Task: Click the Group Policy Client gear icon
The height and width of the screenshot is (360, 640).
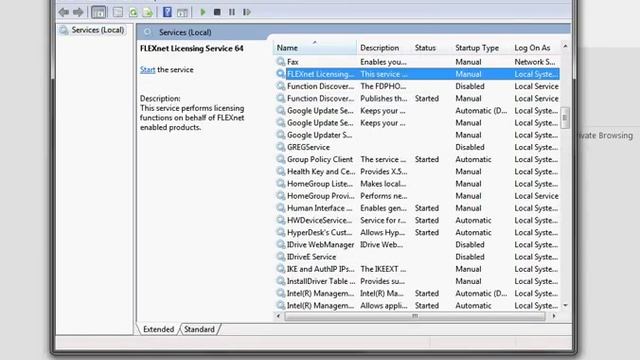Action: pos(281,159)
